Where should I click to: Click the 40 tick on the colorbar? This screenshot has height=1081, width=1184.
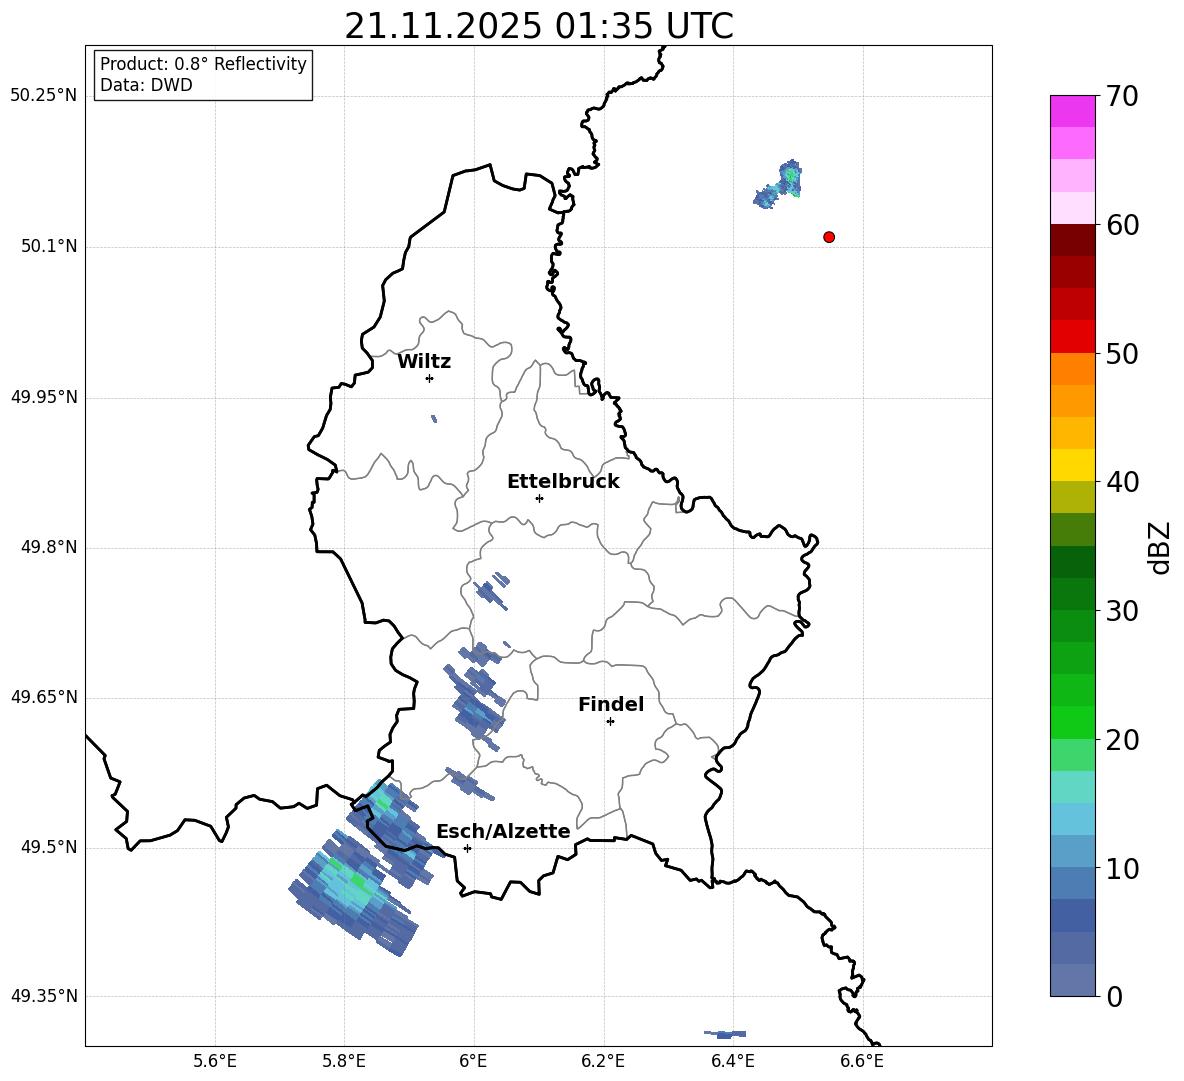point(1122,482)
